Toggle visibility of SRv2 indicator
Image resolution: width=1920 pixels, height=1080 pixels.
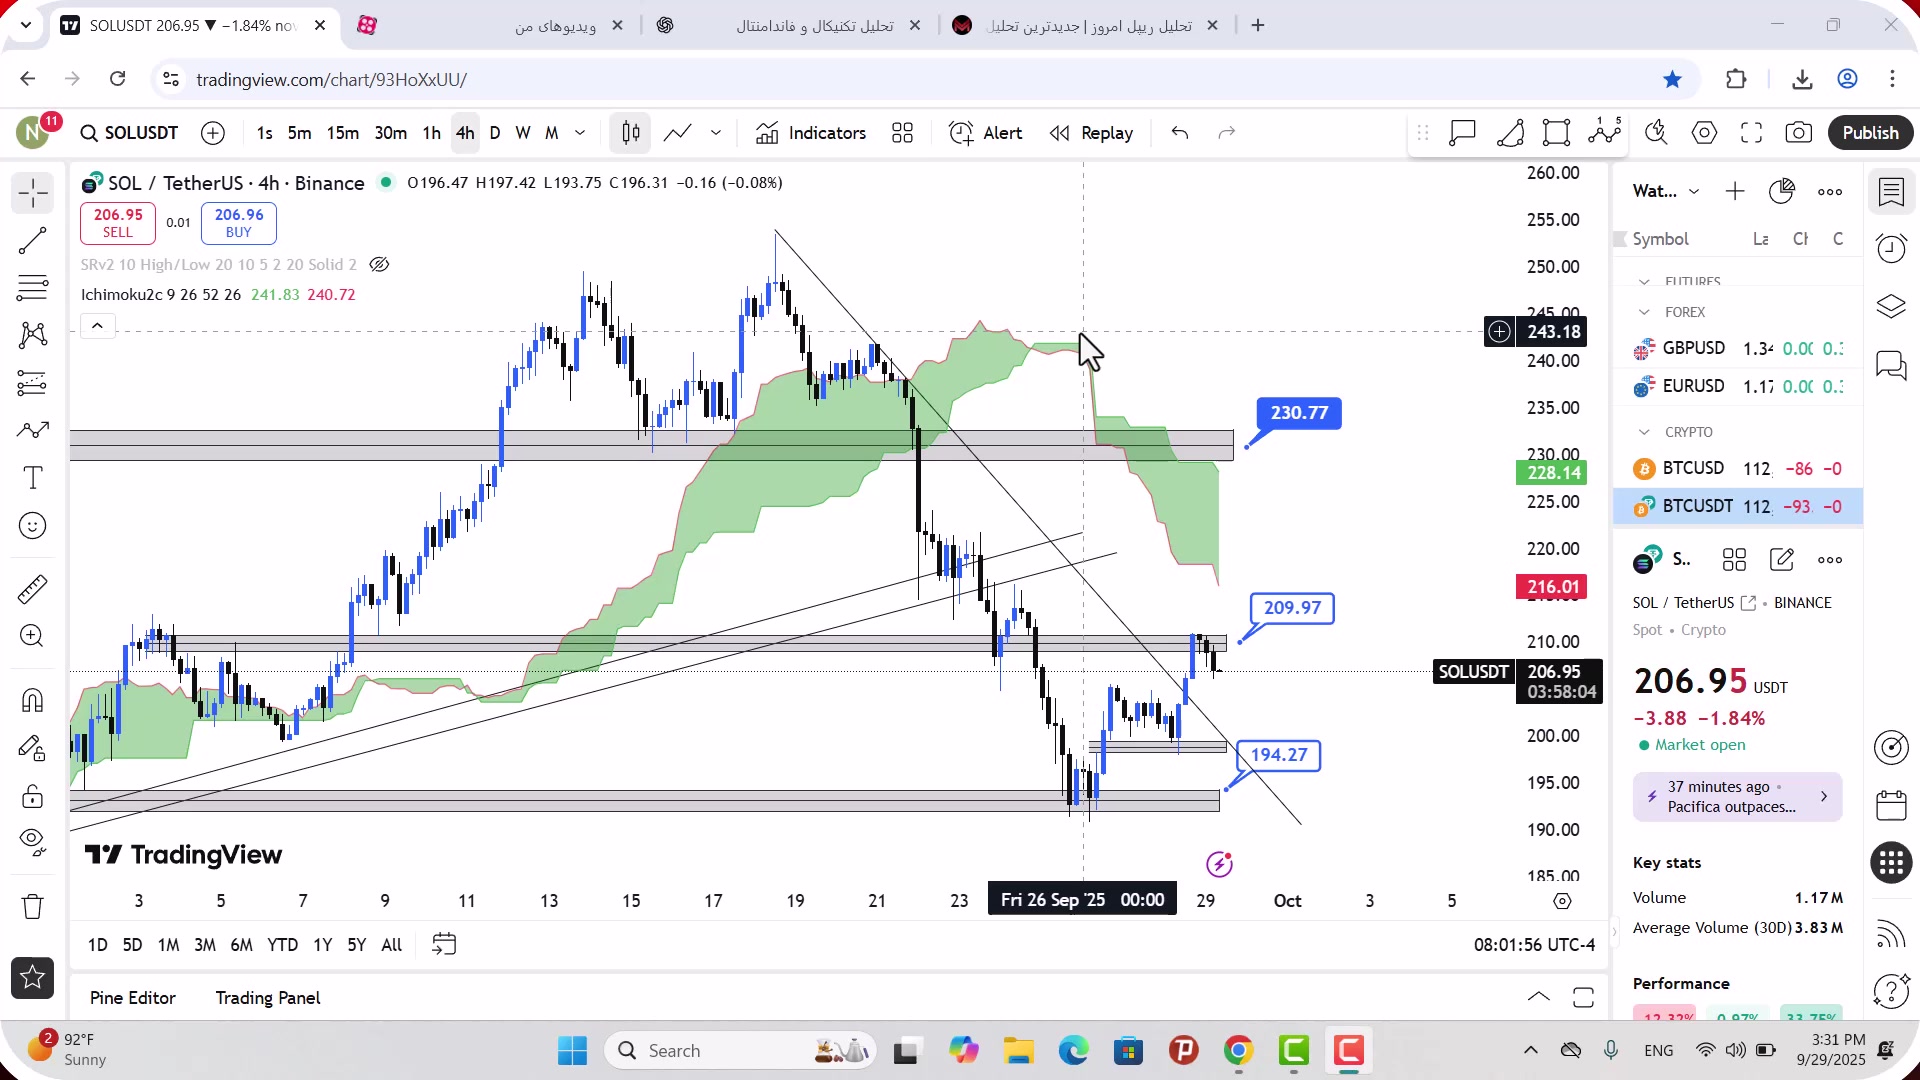click(379, 265)
